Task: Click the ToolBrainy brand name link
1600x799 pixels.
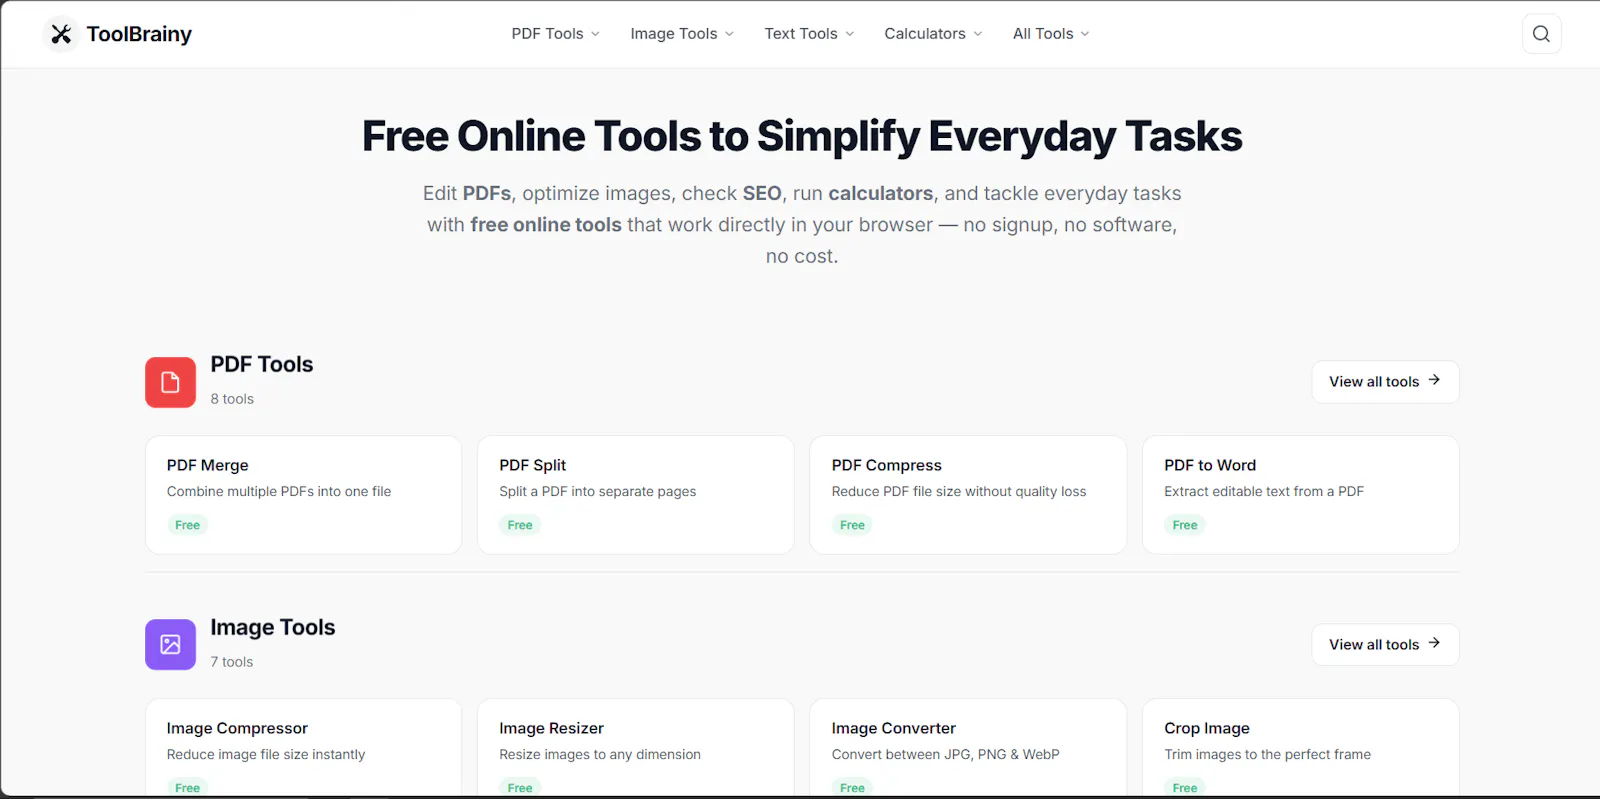Action: 139,34
